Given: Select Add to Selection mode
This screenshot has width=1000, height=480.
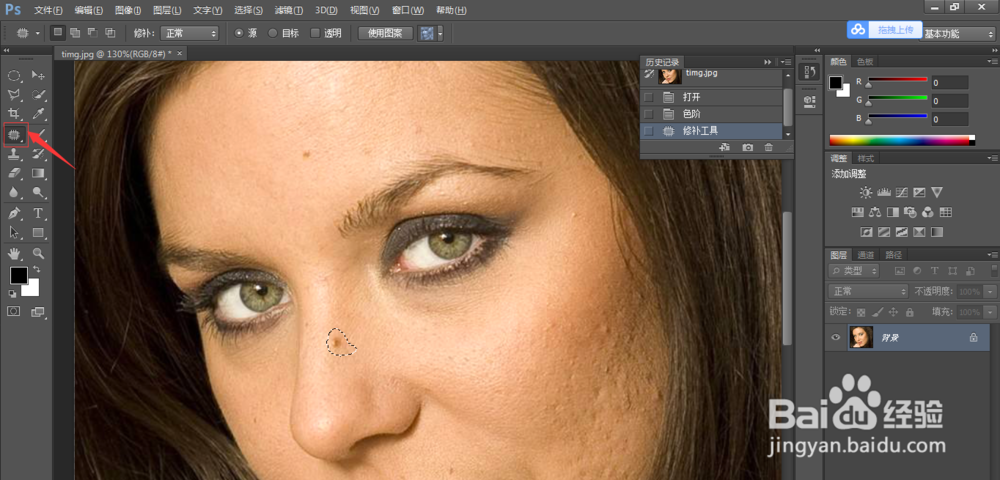Looking at the screenshot, I should tap(75, 33).
